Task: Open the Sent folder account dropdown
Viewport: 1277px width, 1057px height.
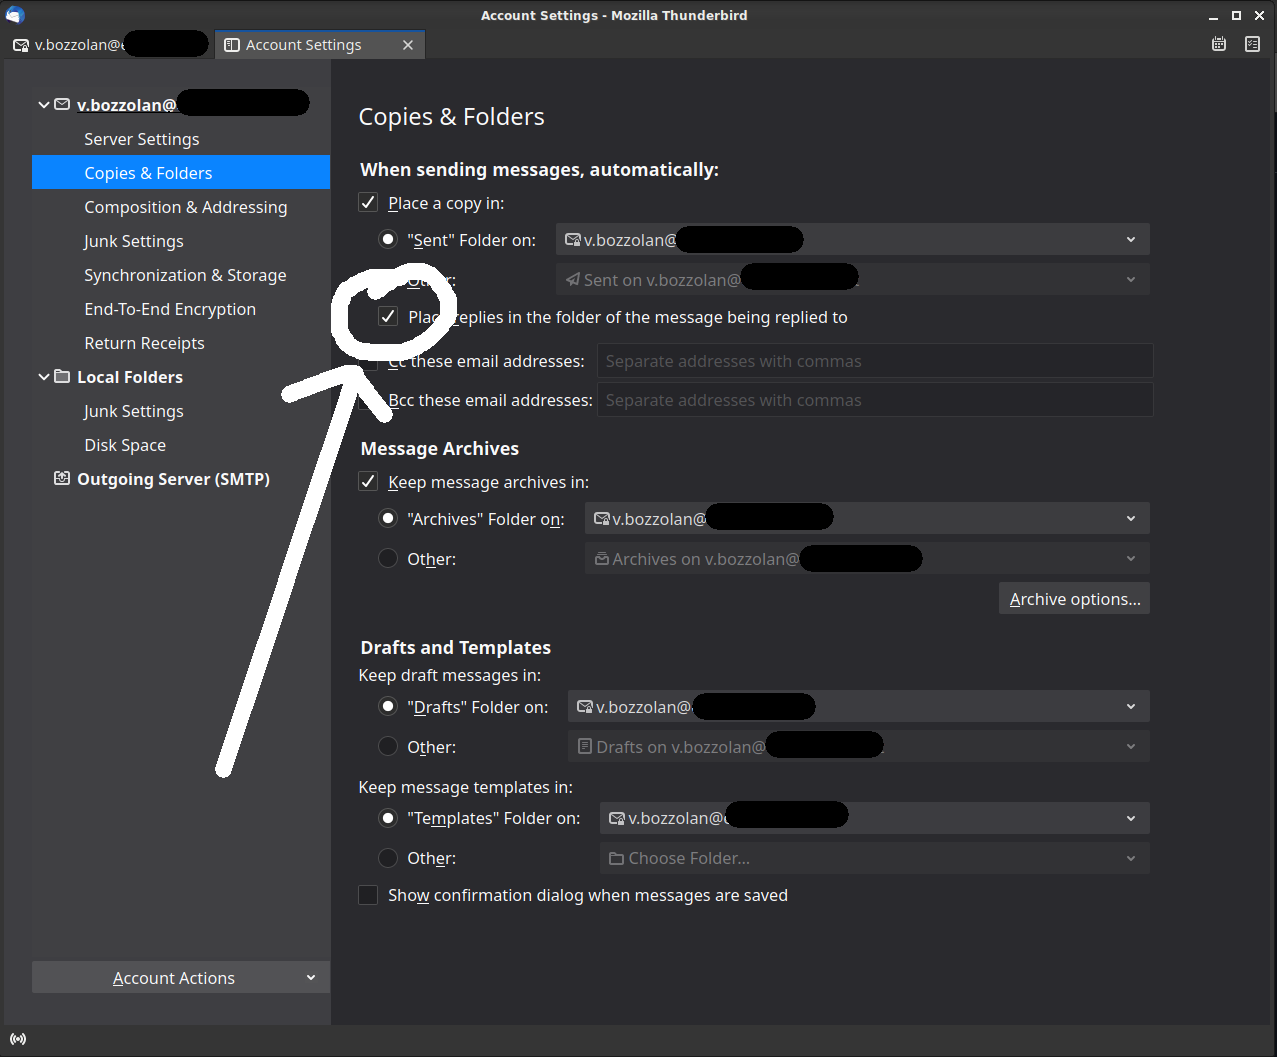Action: pyautogui.click(x=852, y=240)
